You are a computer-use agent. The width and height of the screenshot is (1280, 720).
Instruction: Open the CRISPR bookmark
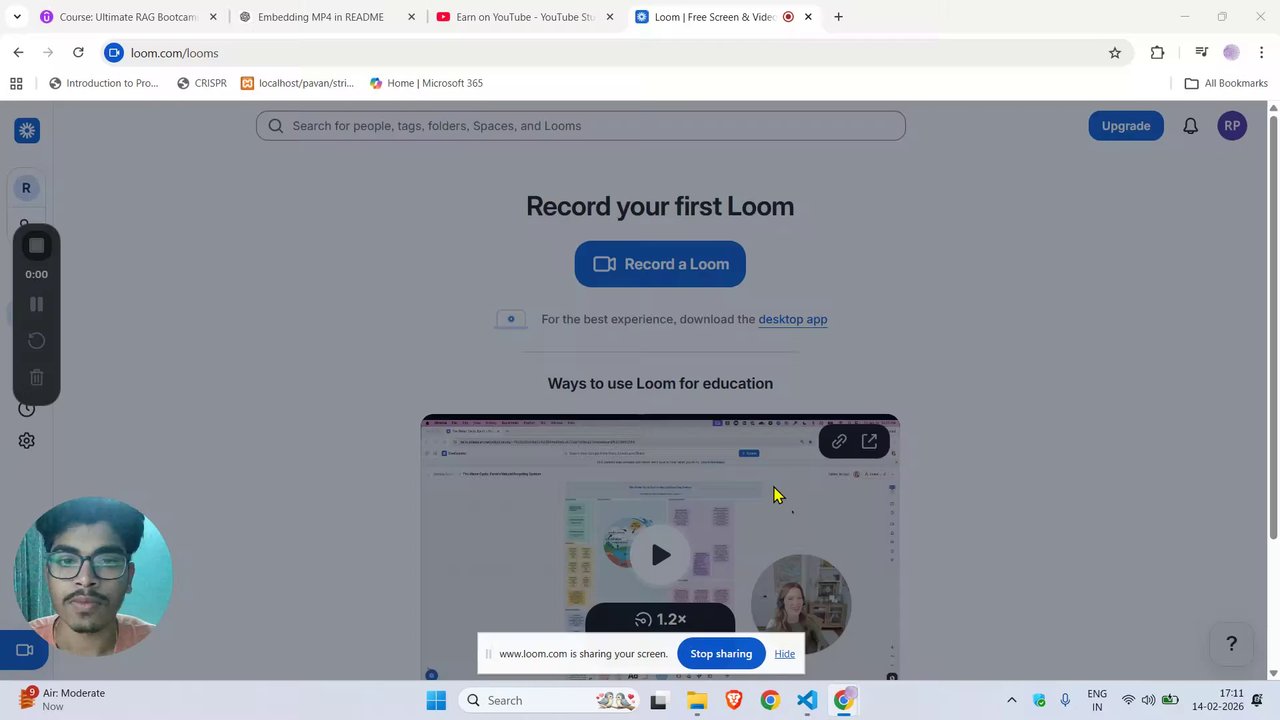(201, 84)
